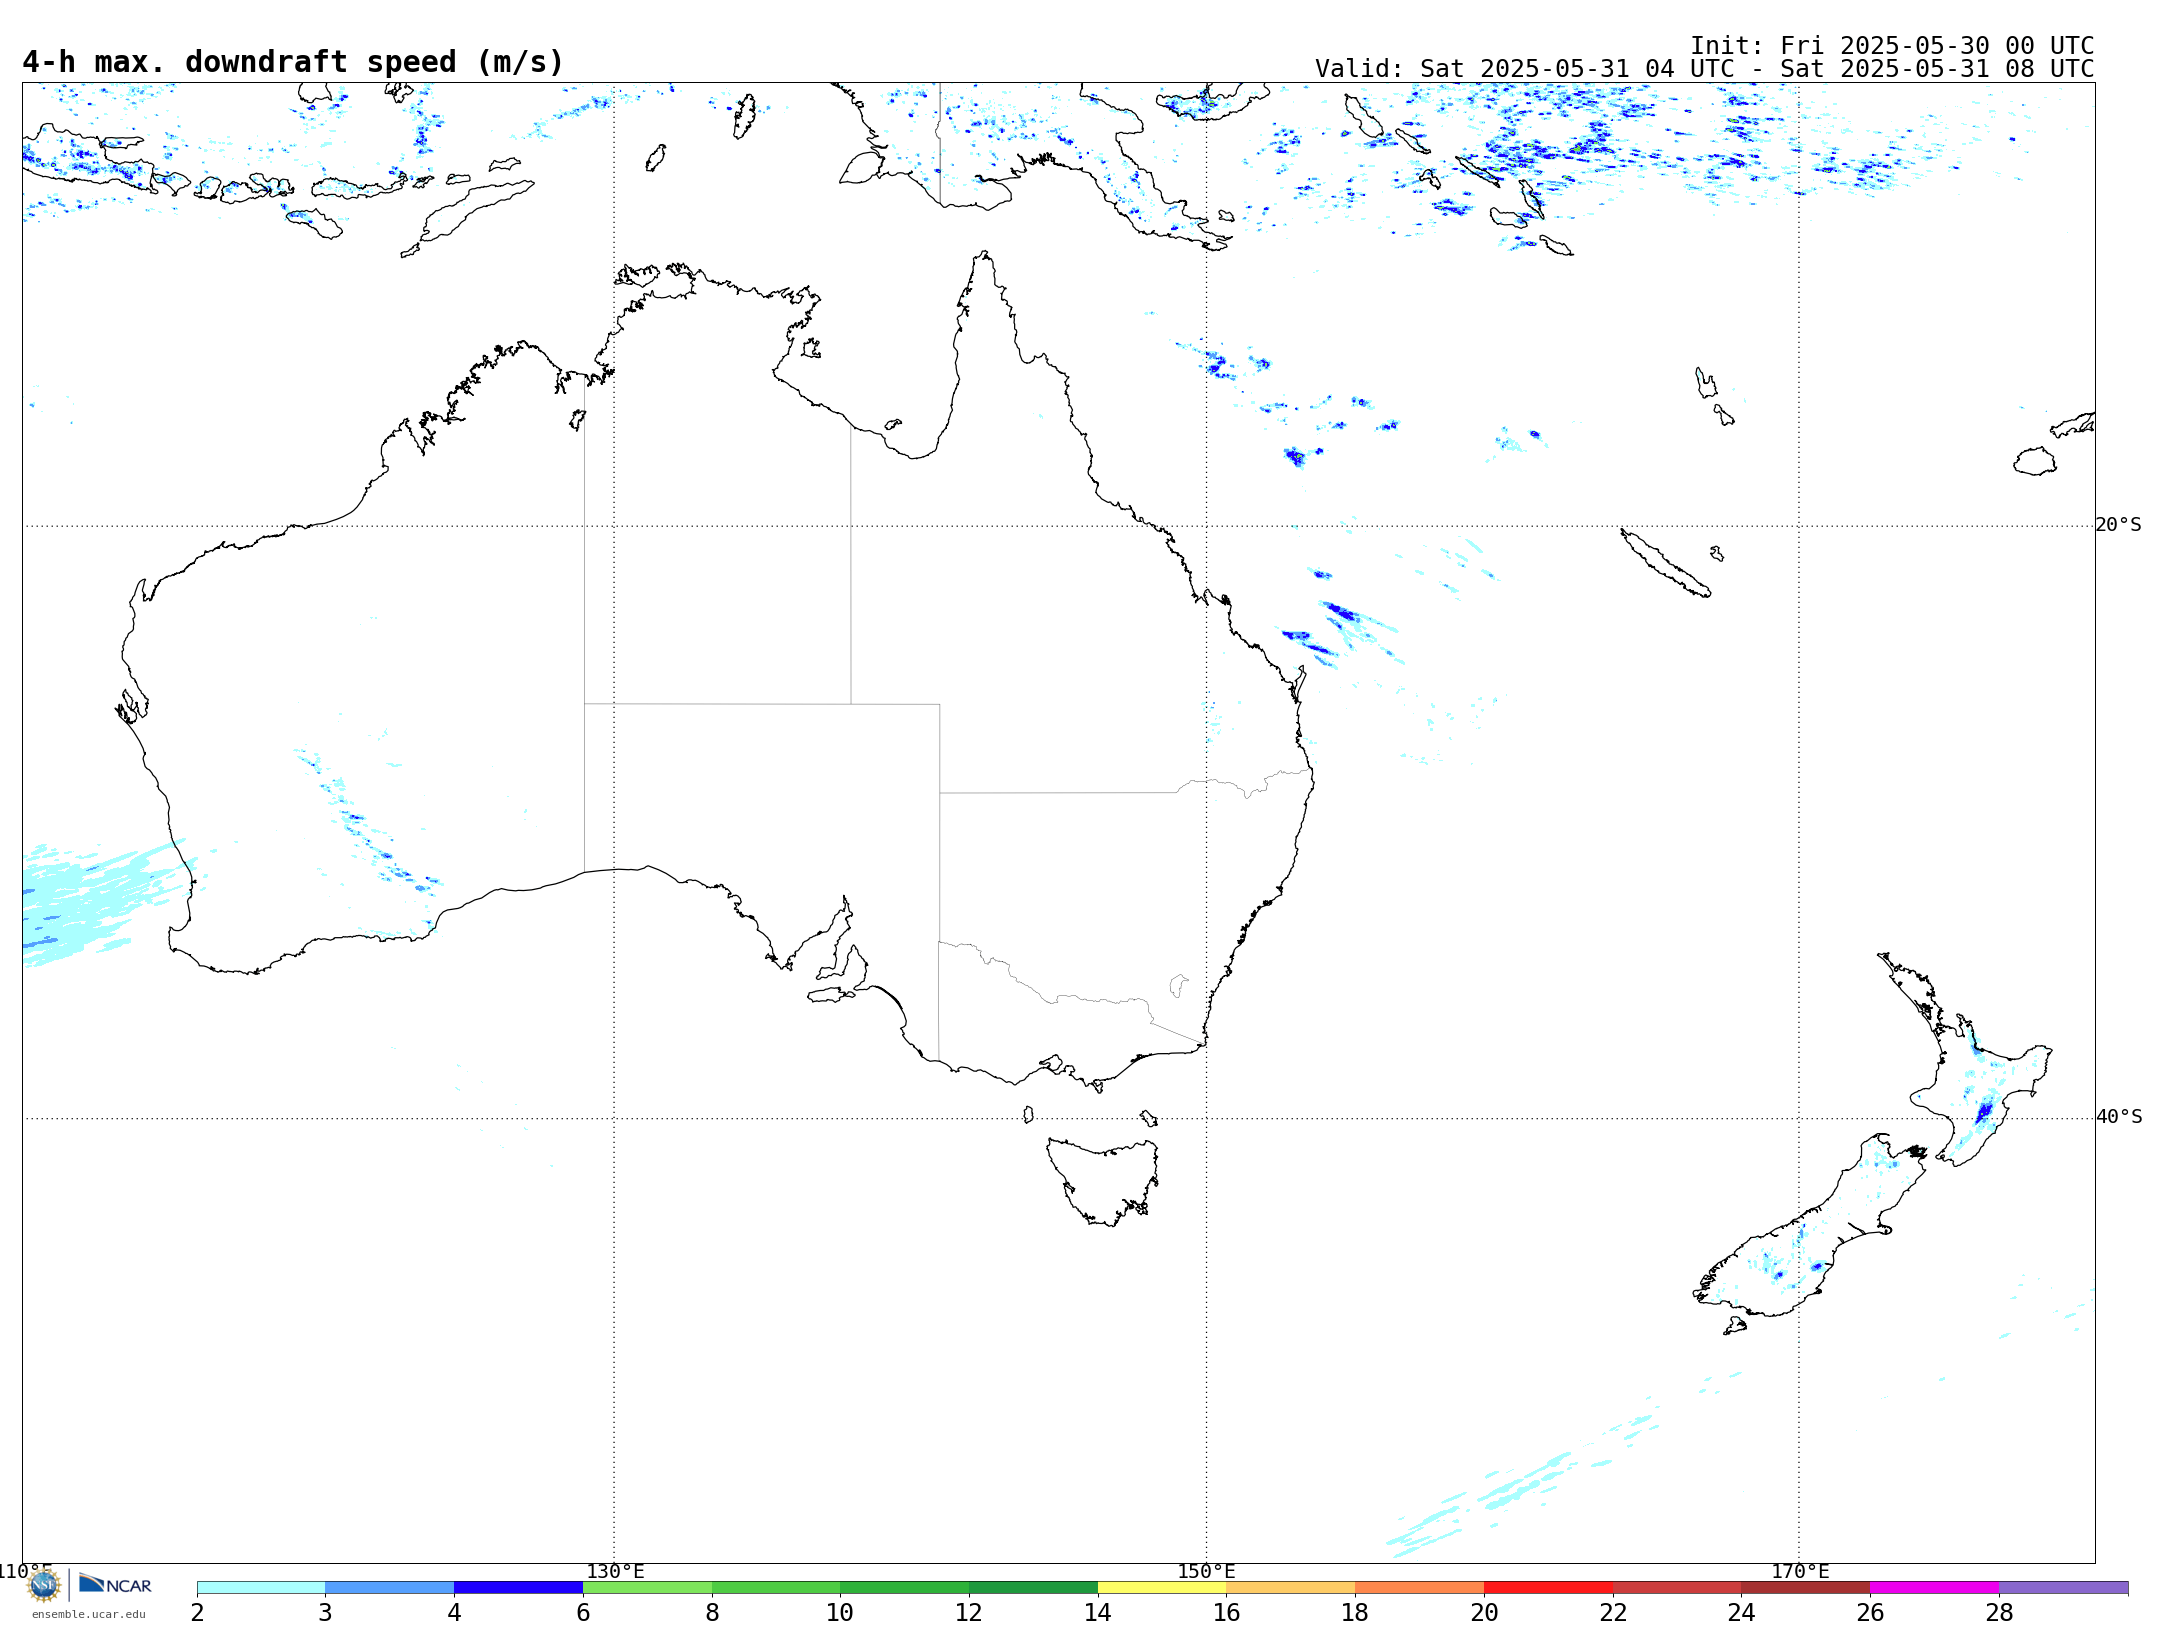The image size is (2160, 1626).
Task: Click the colorbar tick label '4'
Action: point(454,1612)
